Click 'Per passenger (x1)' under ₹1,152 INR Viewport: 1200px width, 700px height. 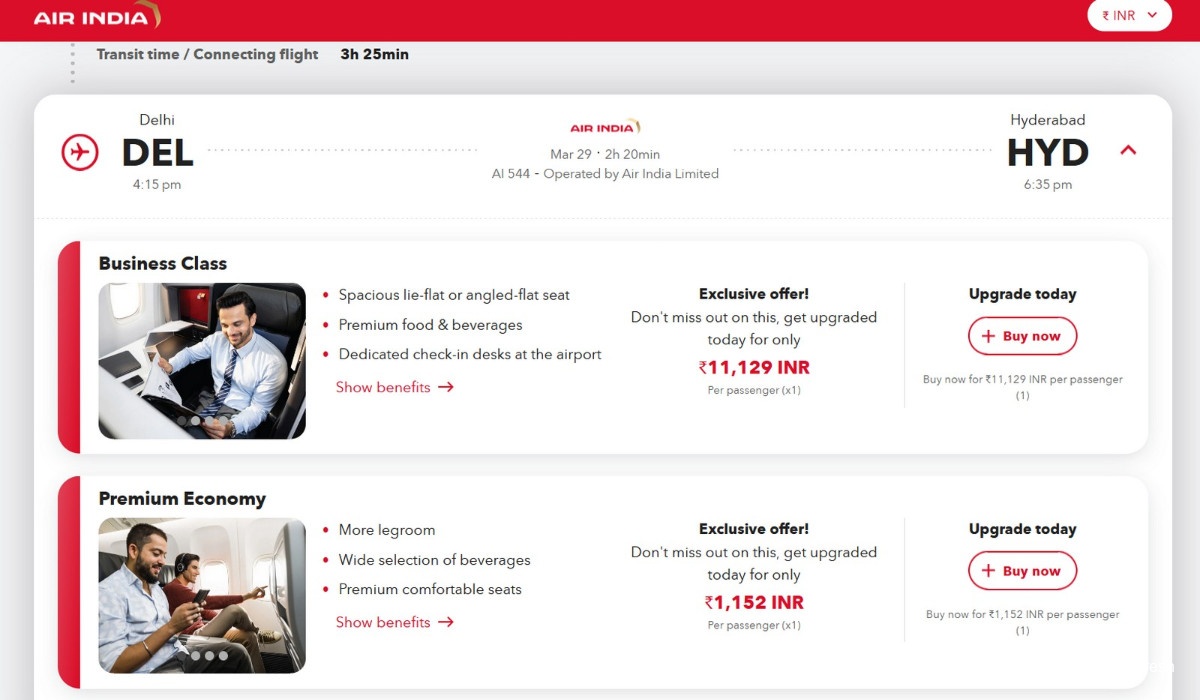[754, 625]
